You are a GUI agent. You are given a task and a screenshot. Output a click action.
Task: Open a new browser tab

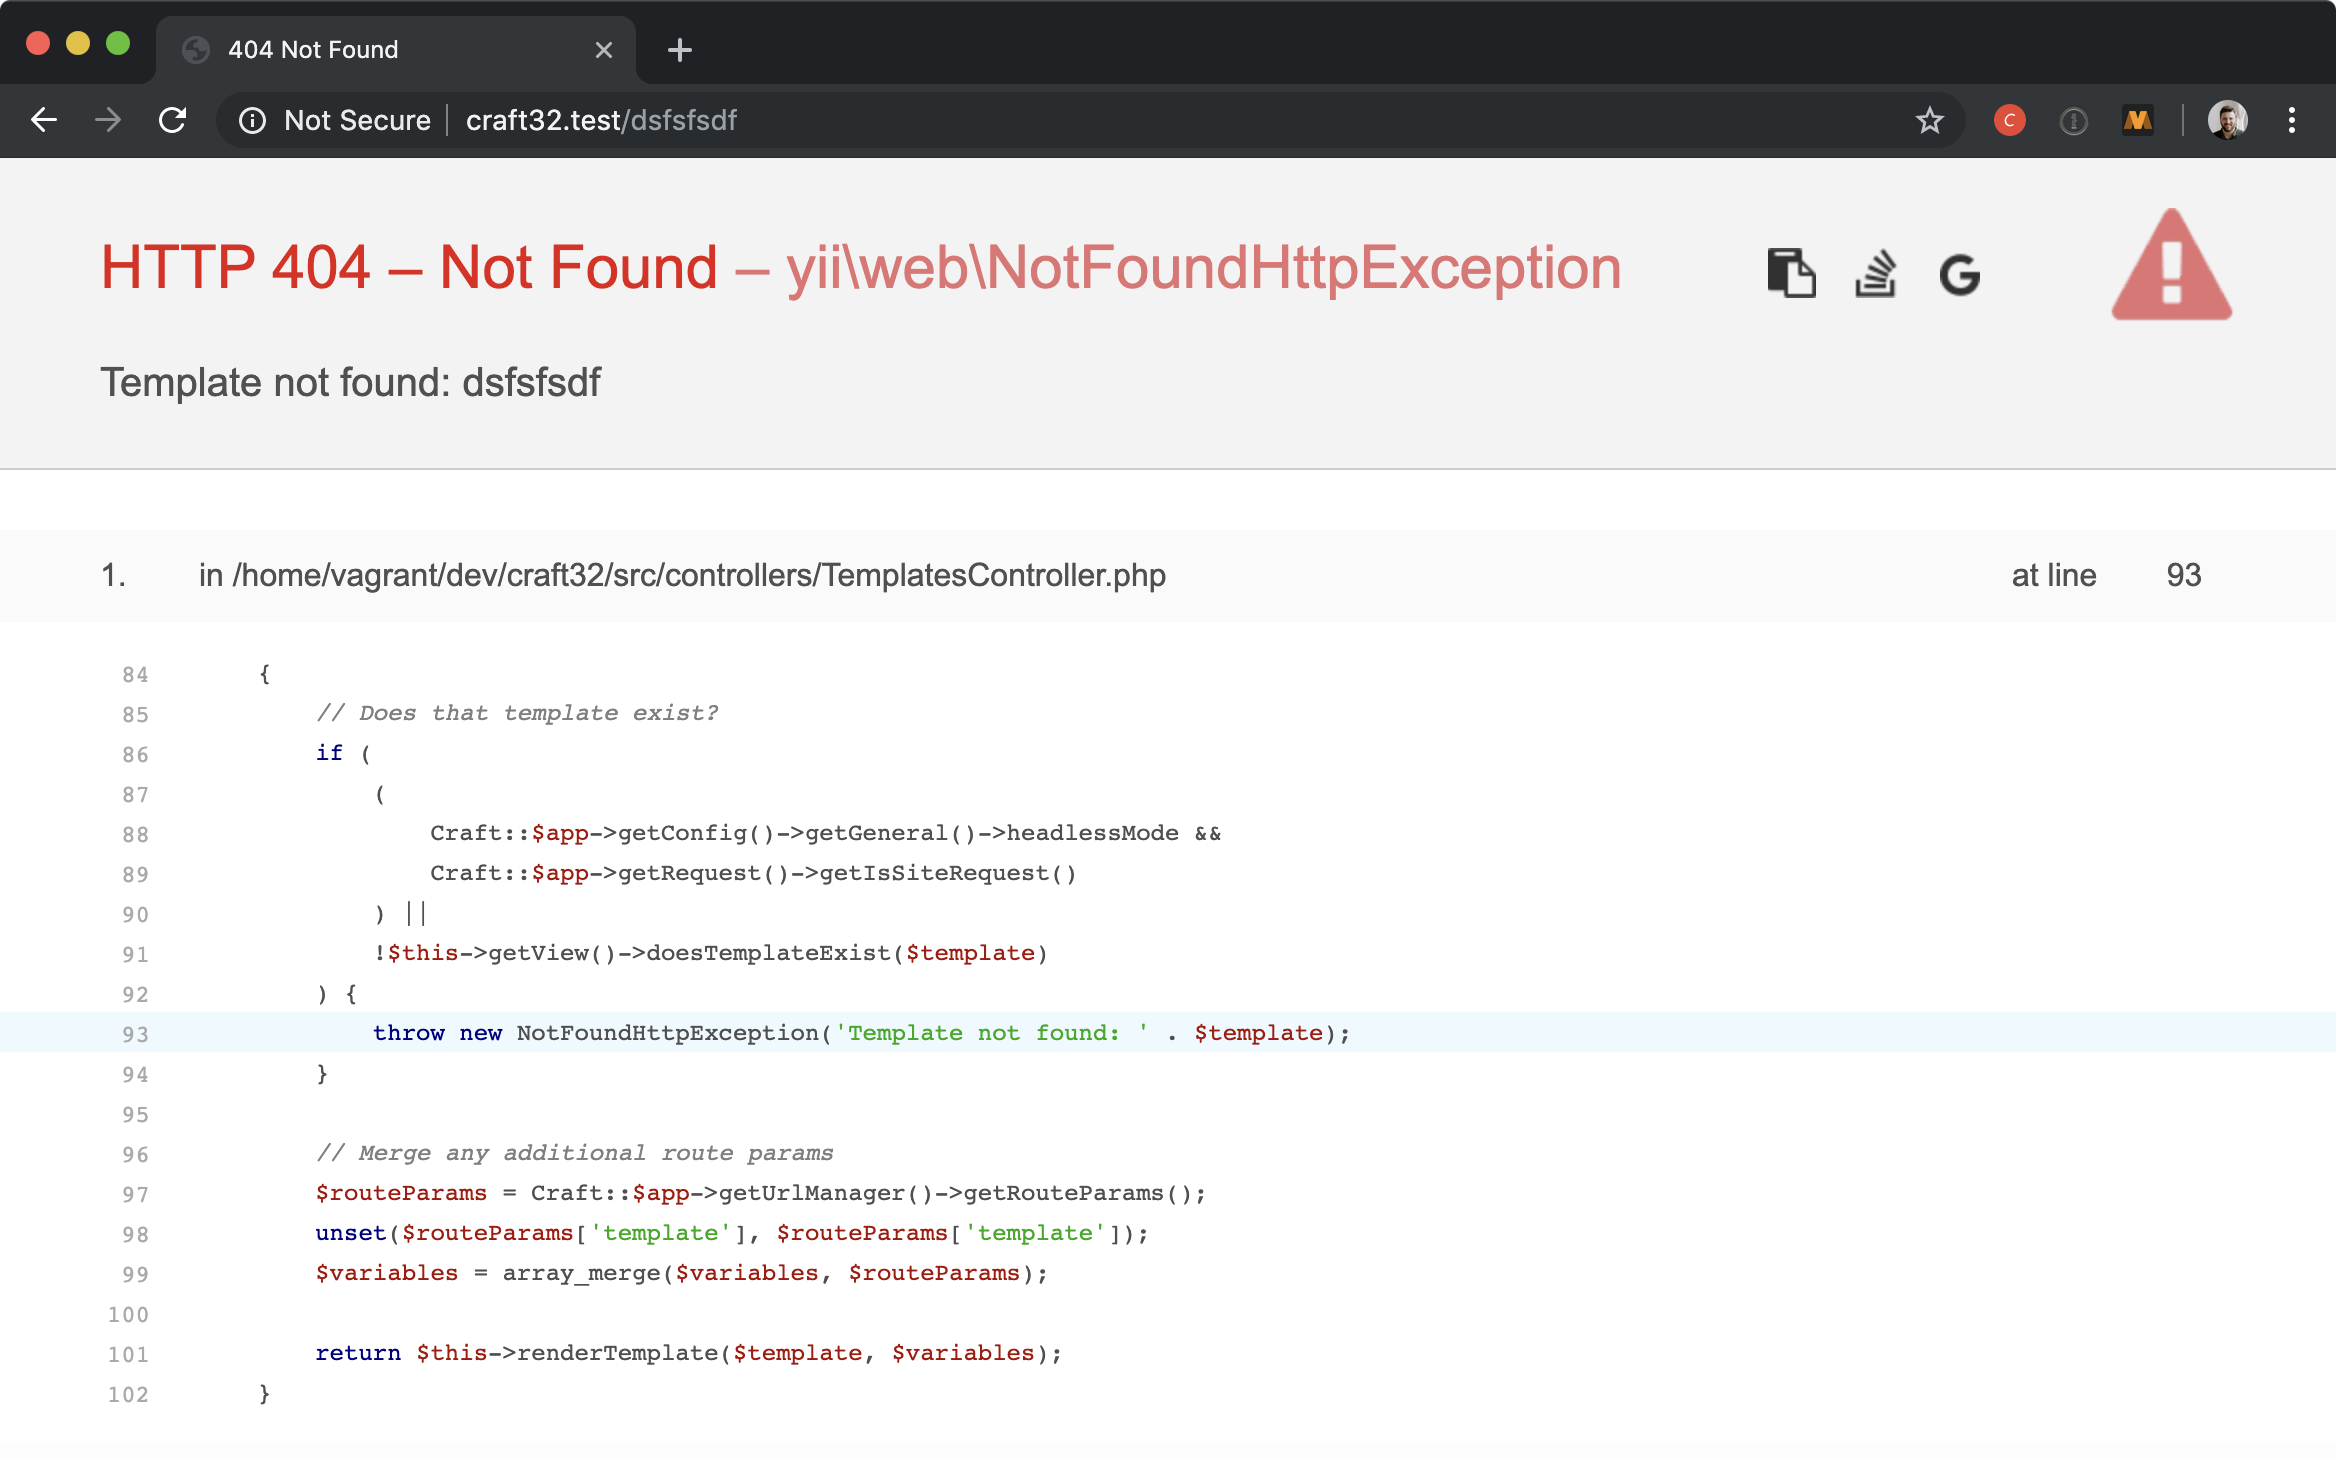[x=679, y=50]
